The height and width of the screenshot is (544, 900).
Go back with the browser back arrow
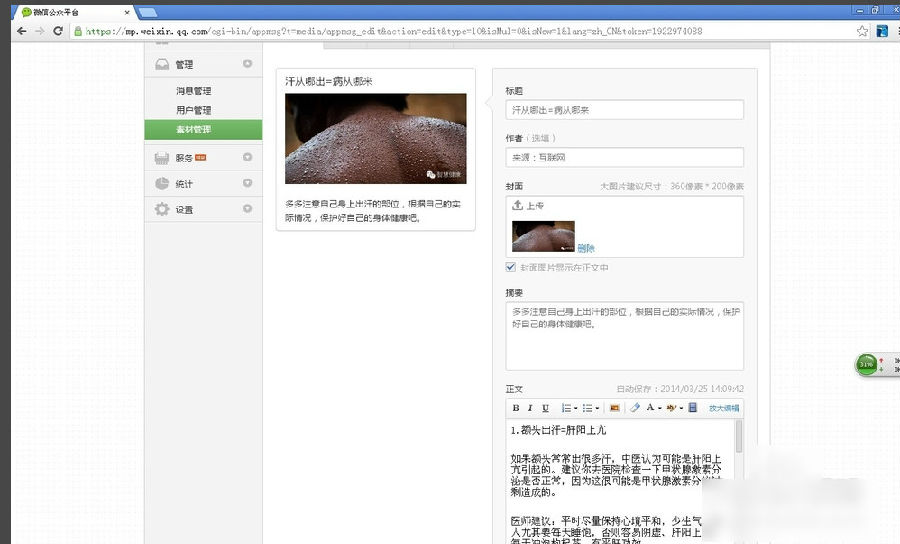22,31
